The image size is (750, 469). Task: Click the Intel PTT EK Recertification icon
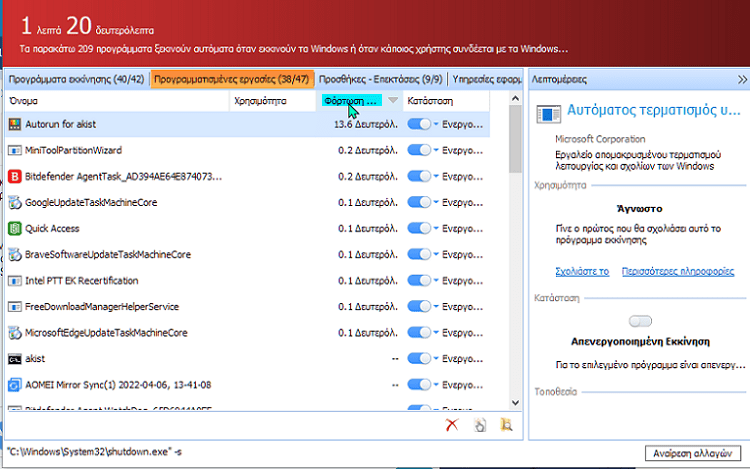(15, 281)
